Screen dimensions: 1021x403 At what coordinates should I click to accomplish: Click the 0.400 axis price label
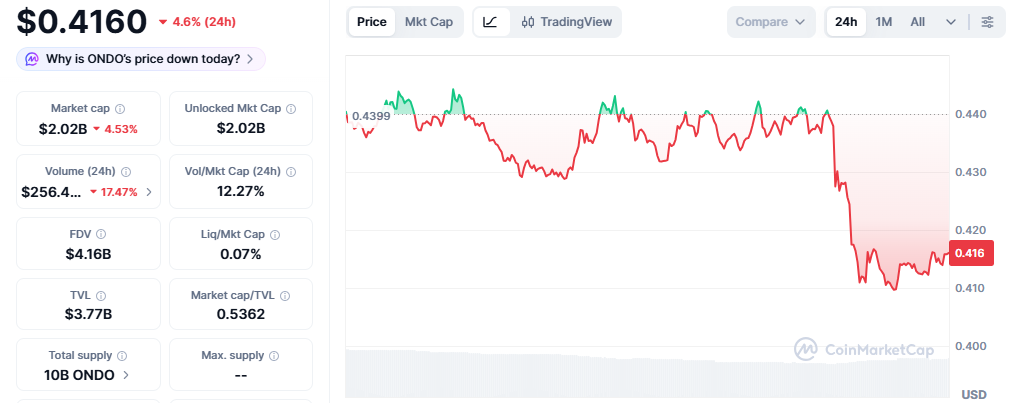(x=970, y=346)
